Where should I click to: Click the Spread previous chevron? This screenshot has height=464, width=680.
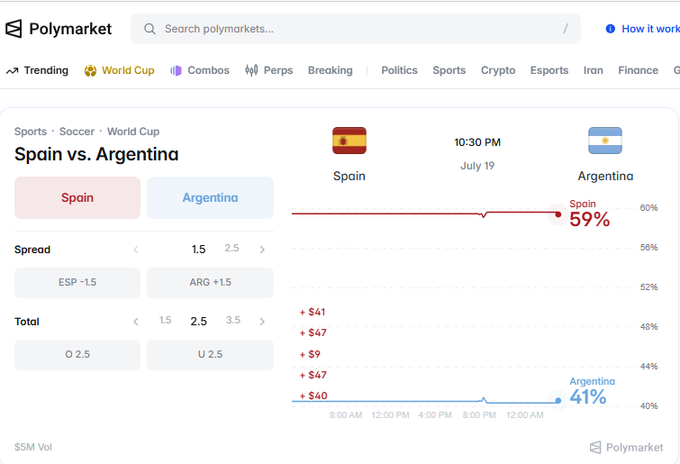click(x=136, y=249)
